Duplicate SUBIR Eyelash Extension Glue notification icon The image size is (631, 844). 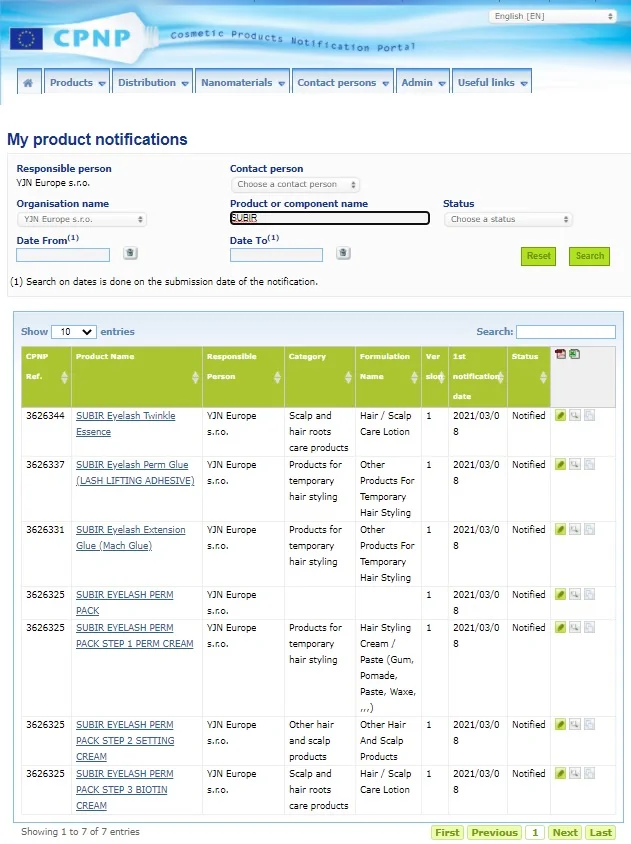(590, 530)
